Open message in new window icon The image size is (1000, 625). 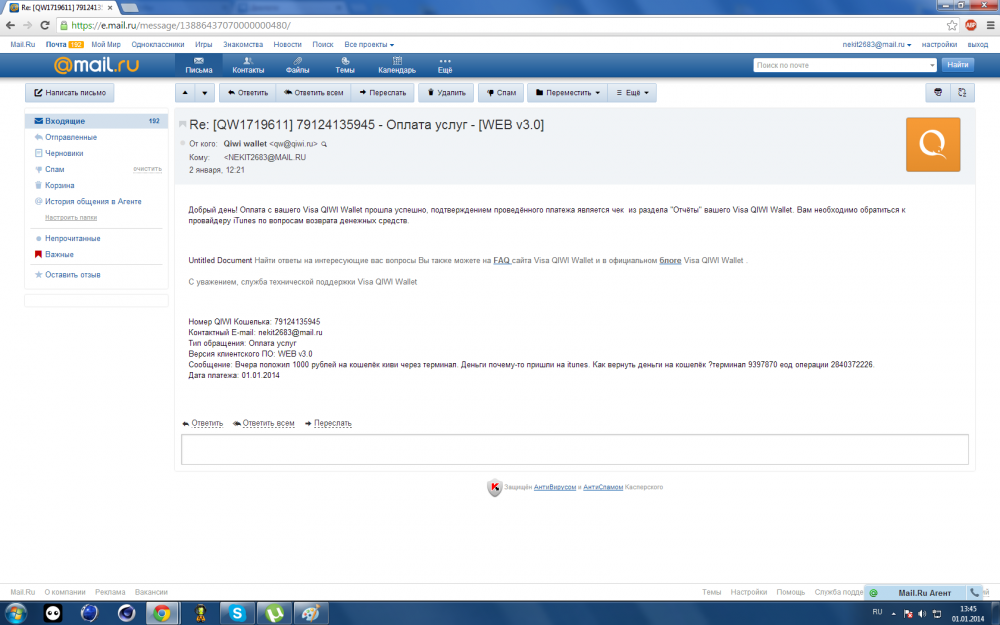pos(962,92)
